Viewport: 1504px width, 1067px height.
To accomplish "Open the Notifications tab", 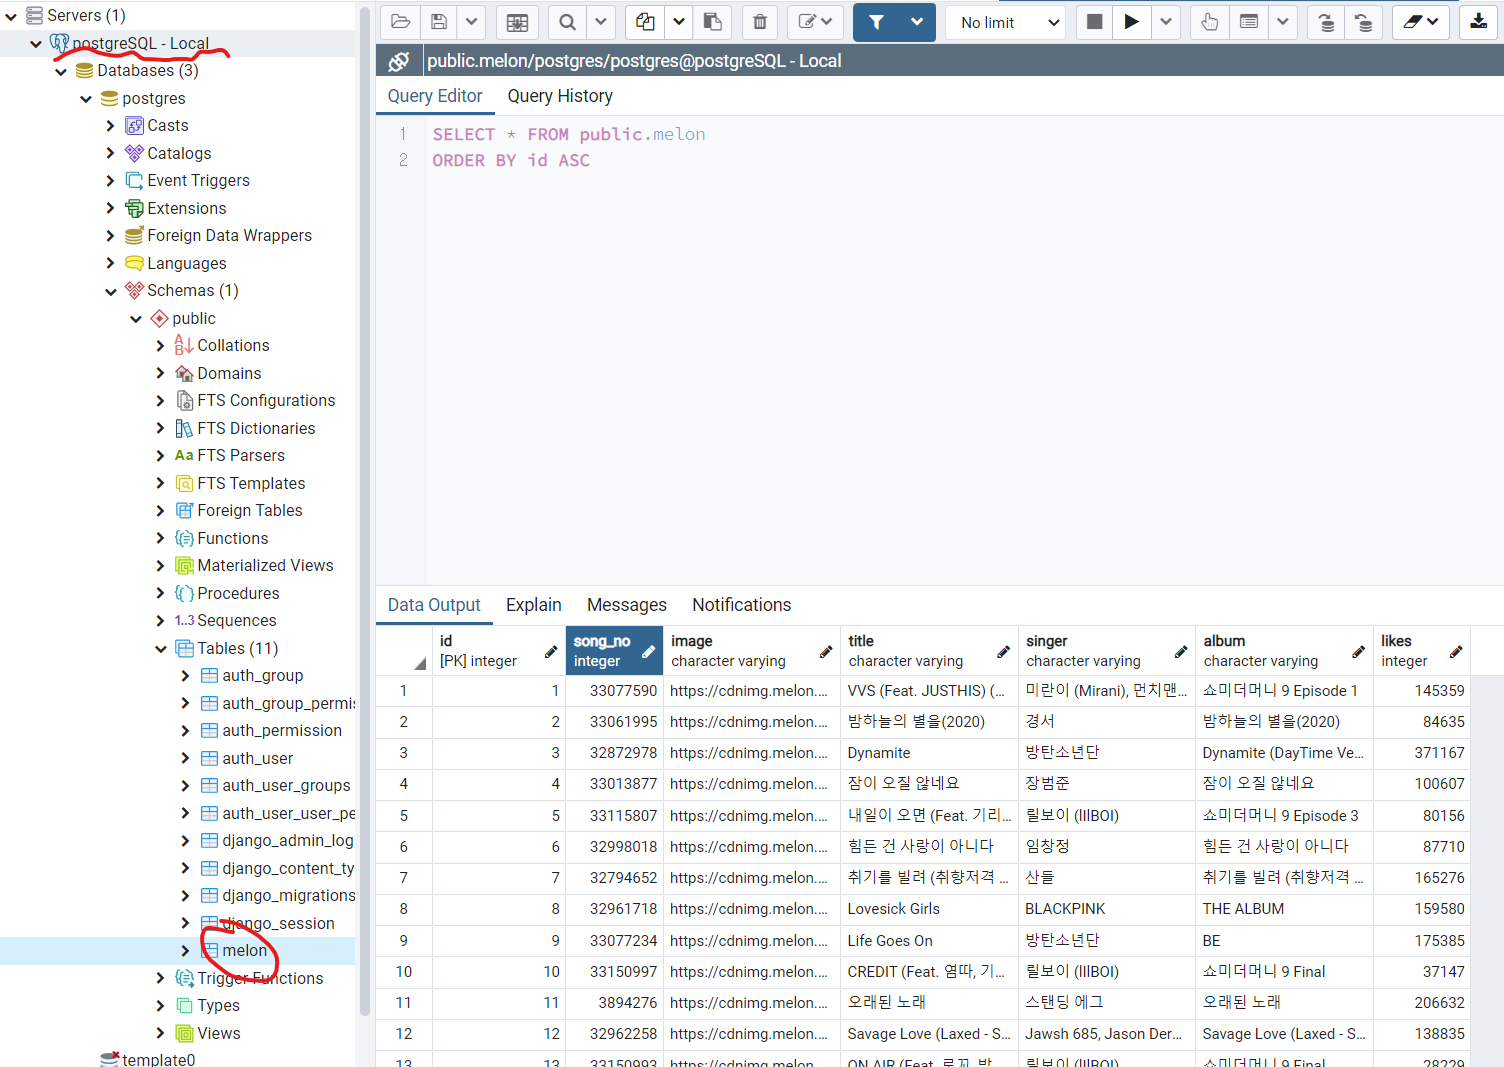I will [x=741, y=605].
